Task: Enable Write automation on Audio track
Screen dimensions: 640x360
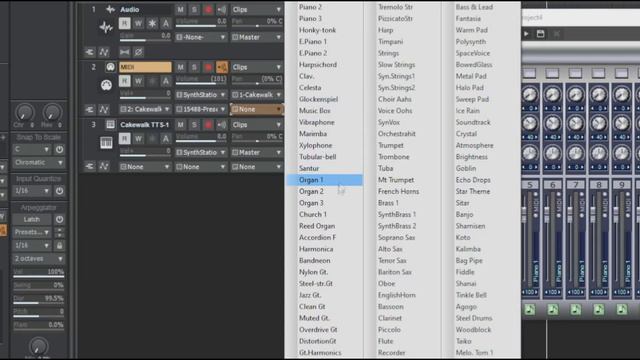Action: [138, 23]
